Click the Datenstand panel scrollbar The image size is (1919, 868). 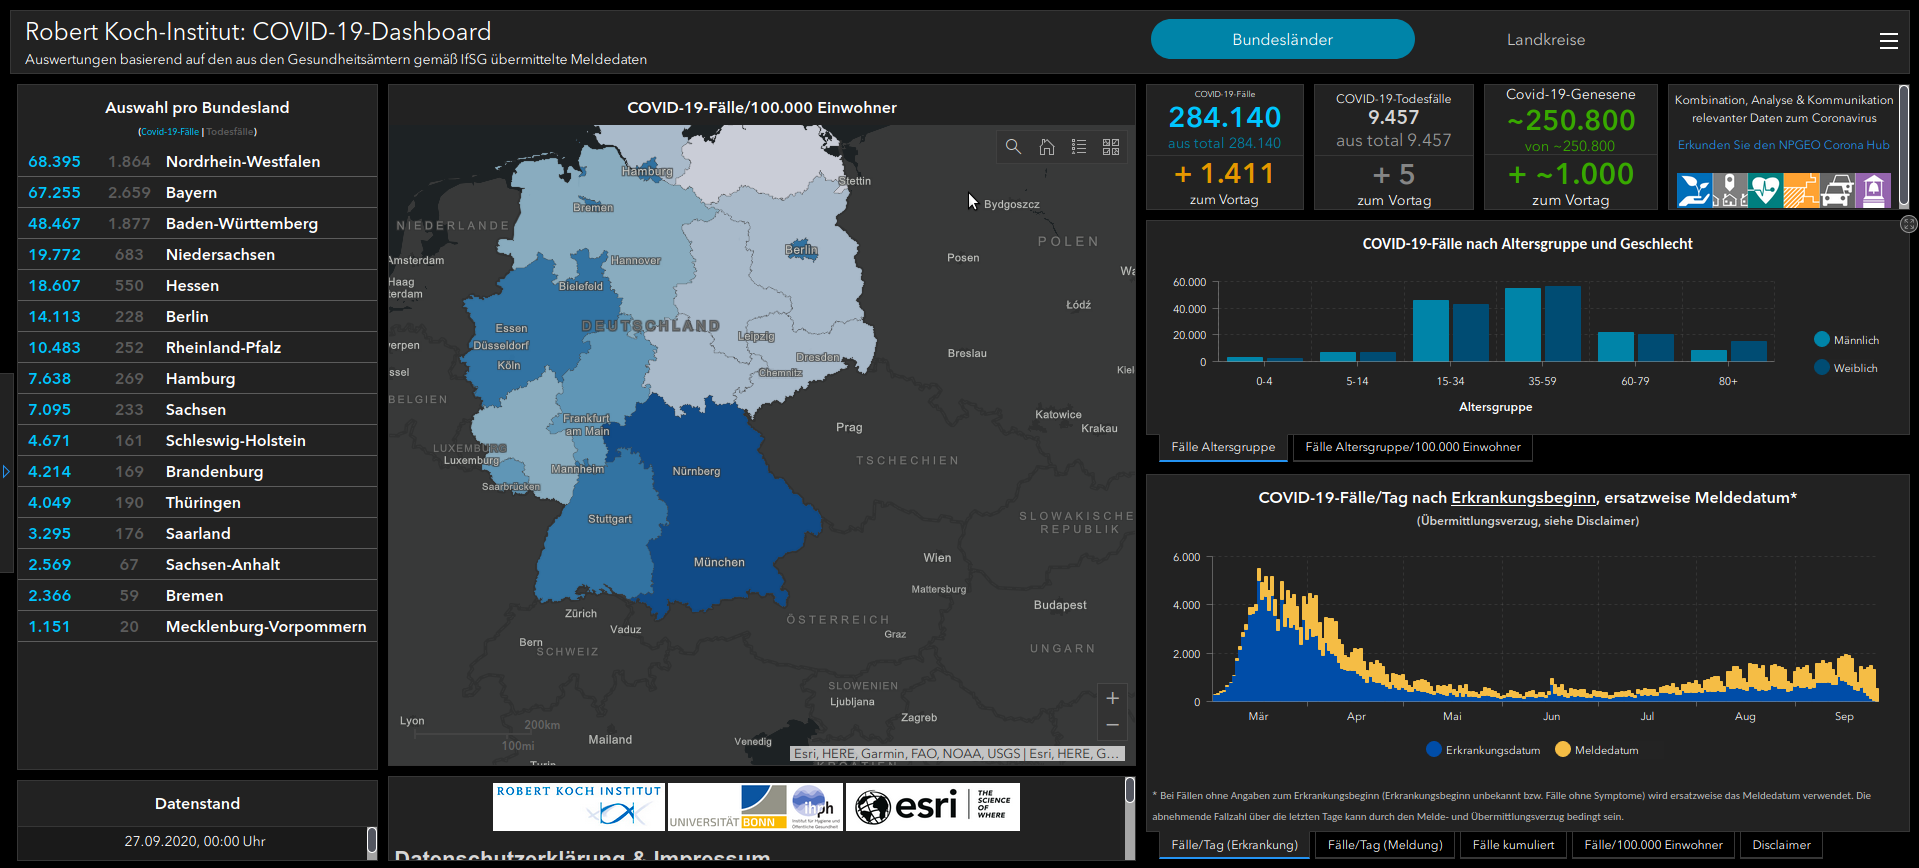coord(371,840)
